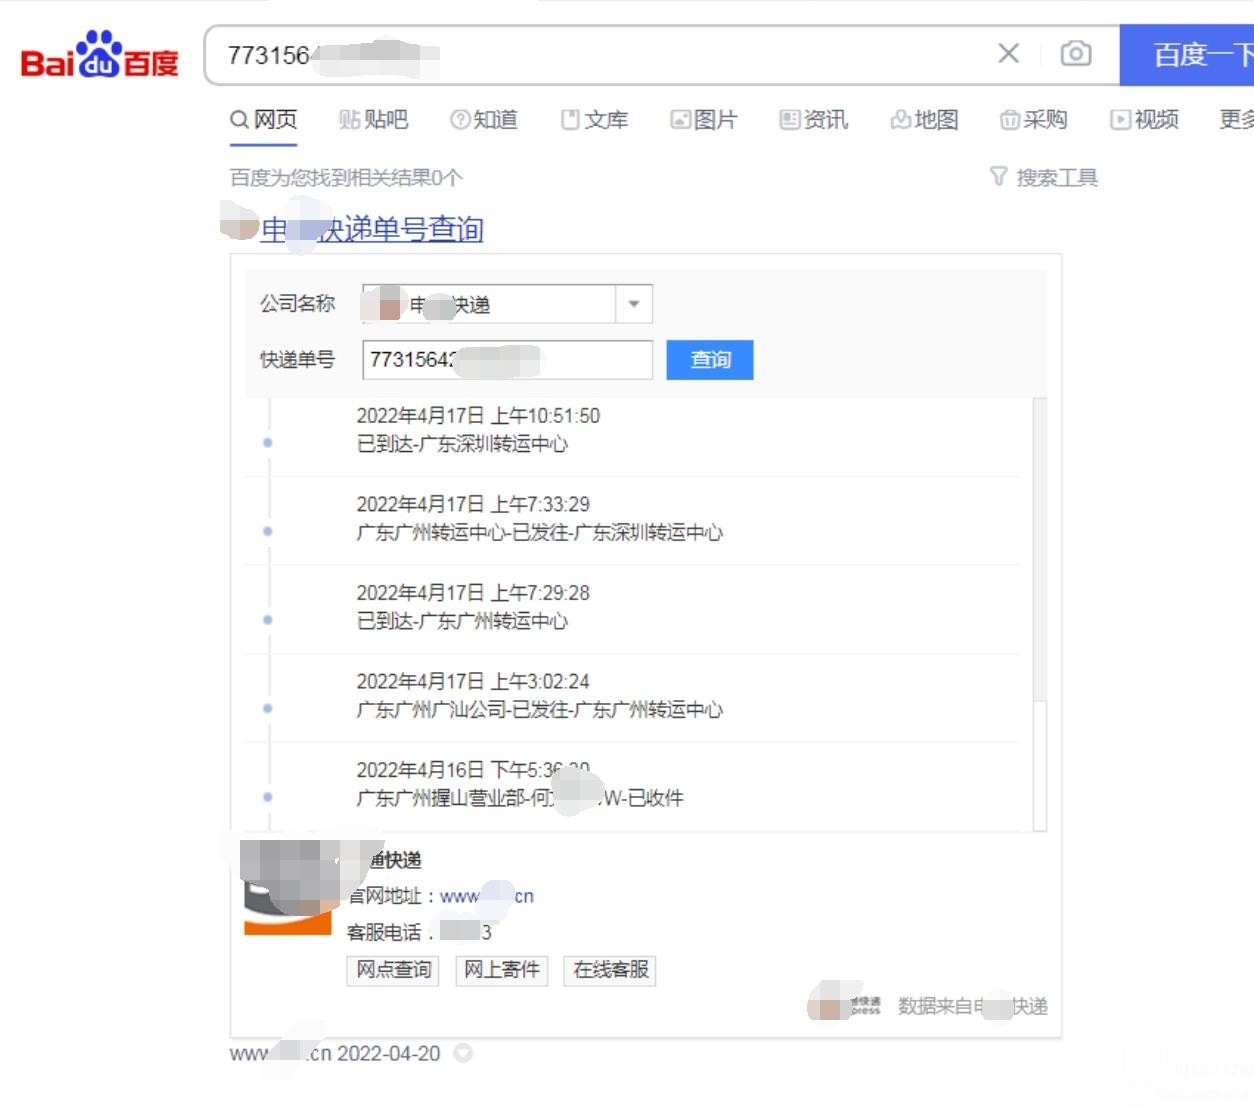Open the 文库 tab

[594, 120]
